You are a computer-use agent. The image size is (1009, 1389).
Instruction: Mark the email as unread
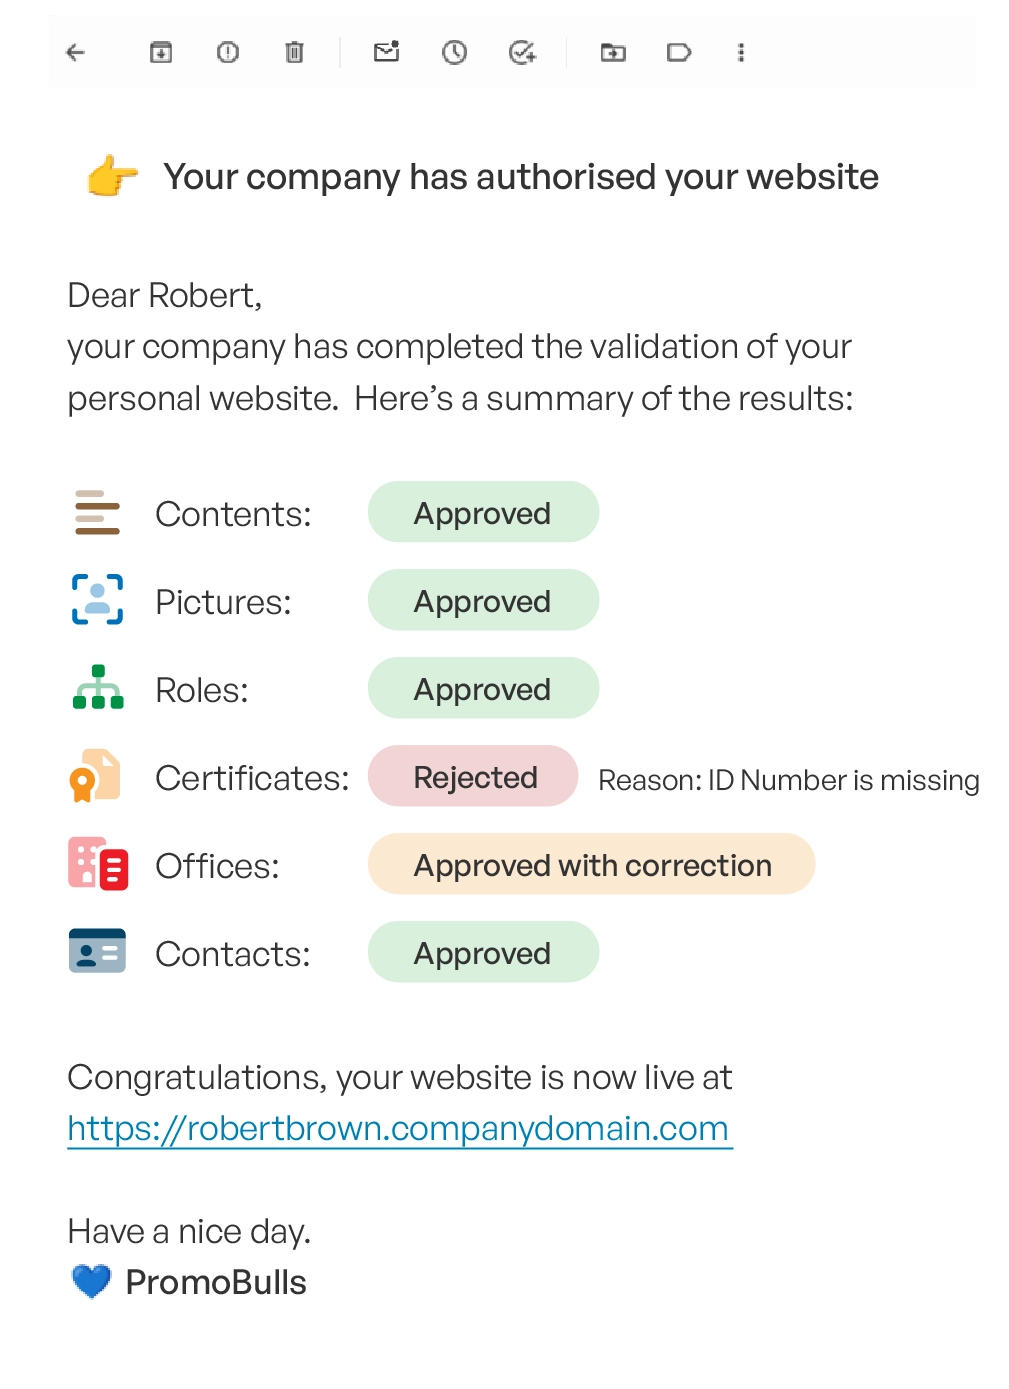coord(386,53)
